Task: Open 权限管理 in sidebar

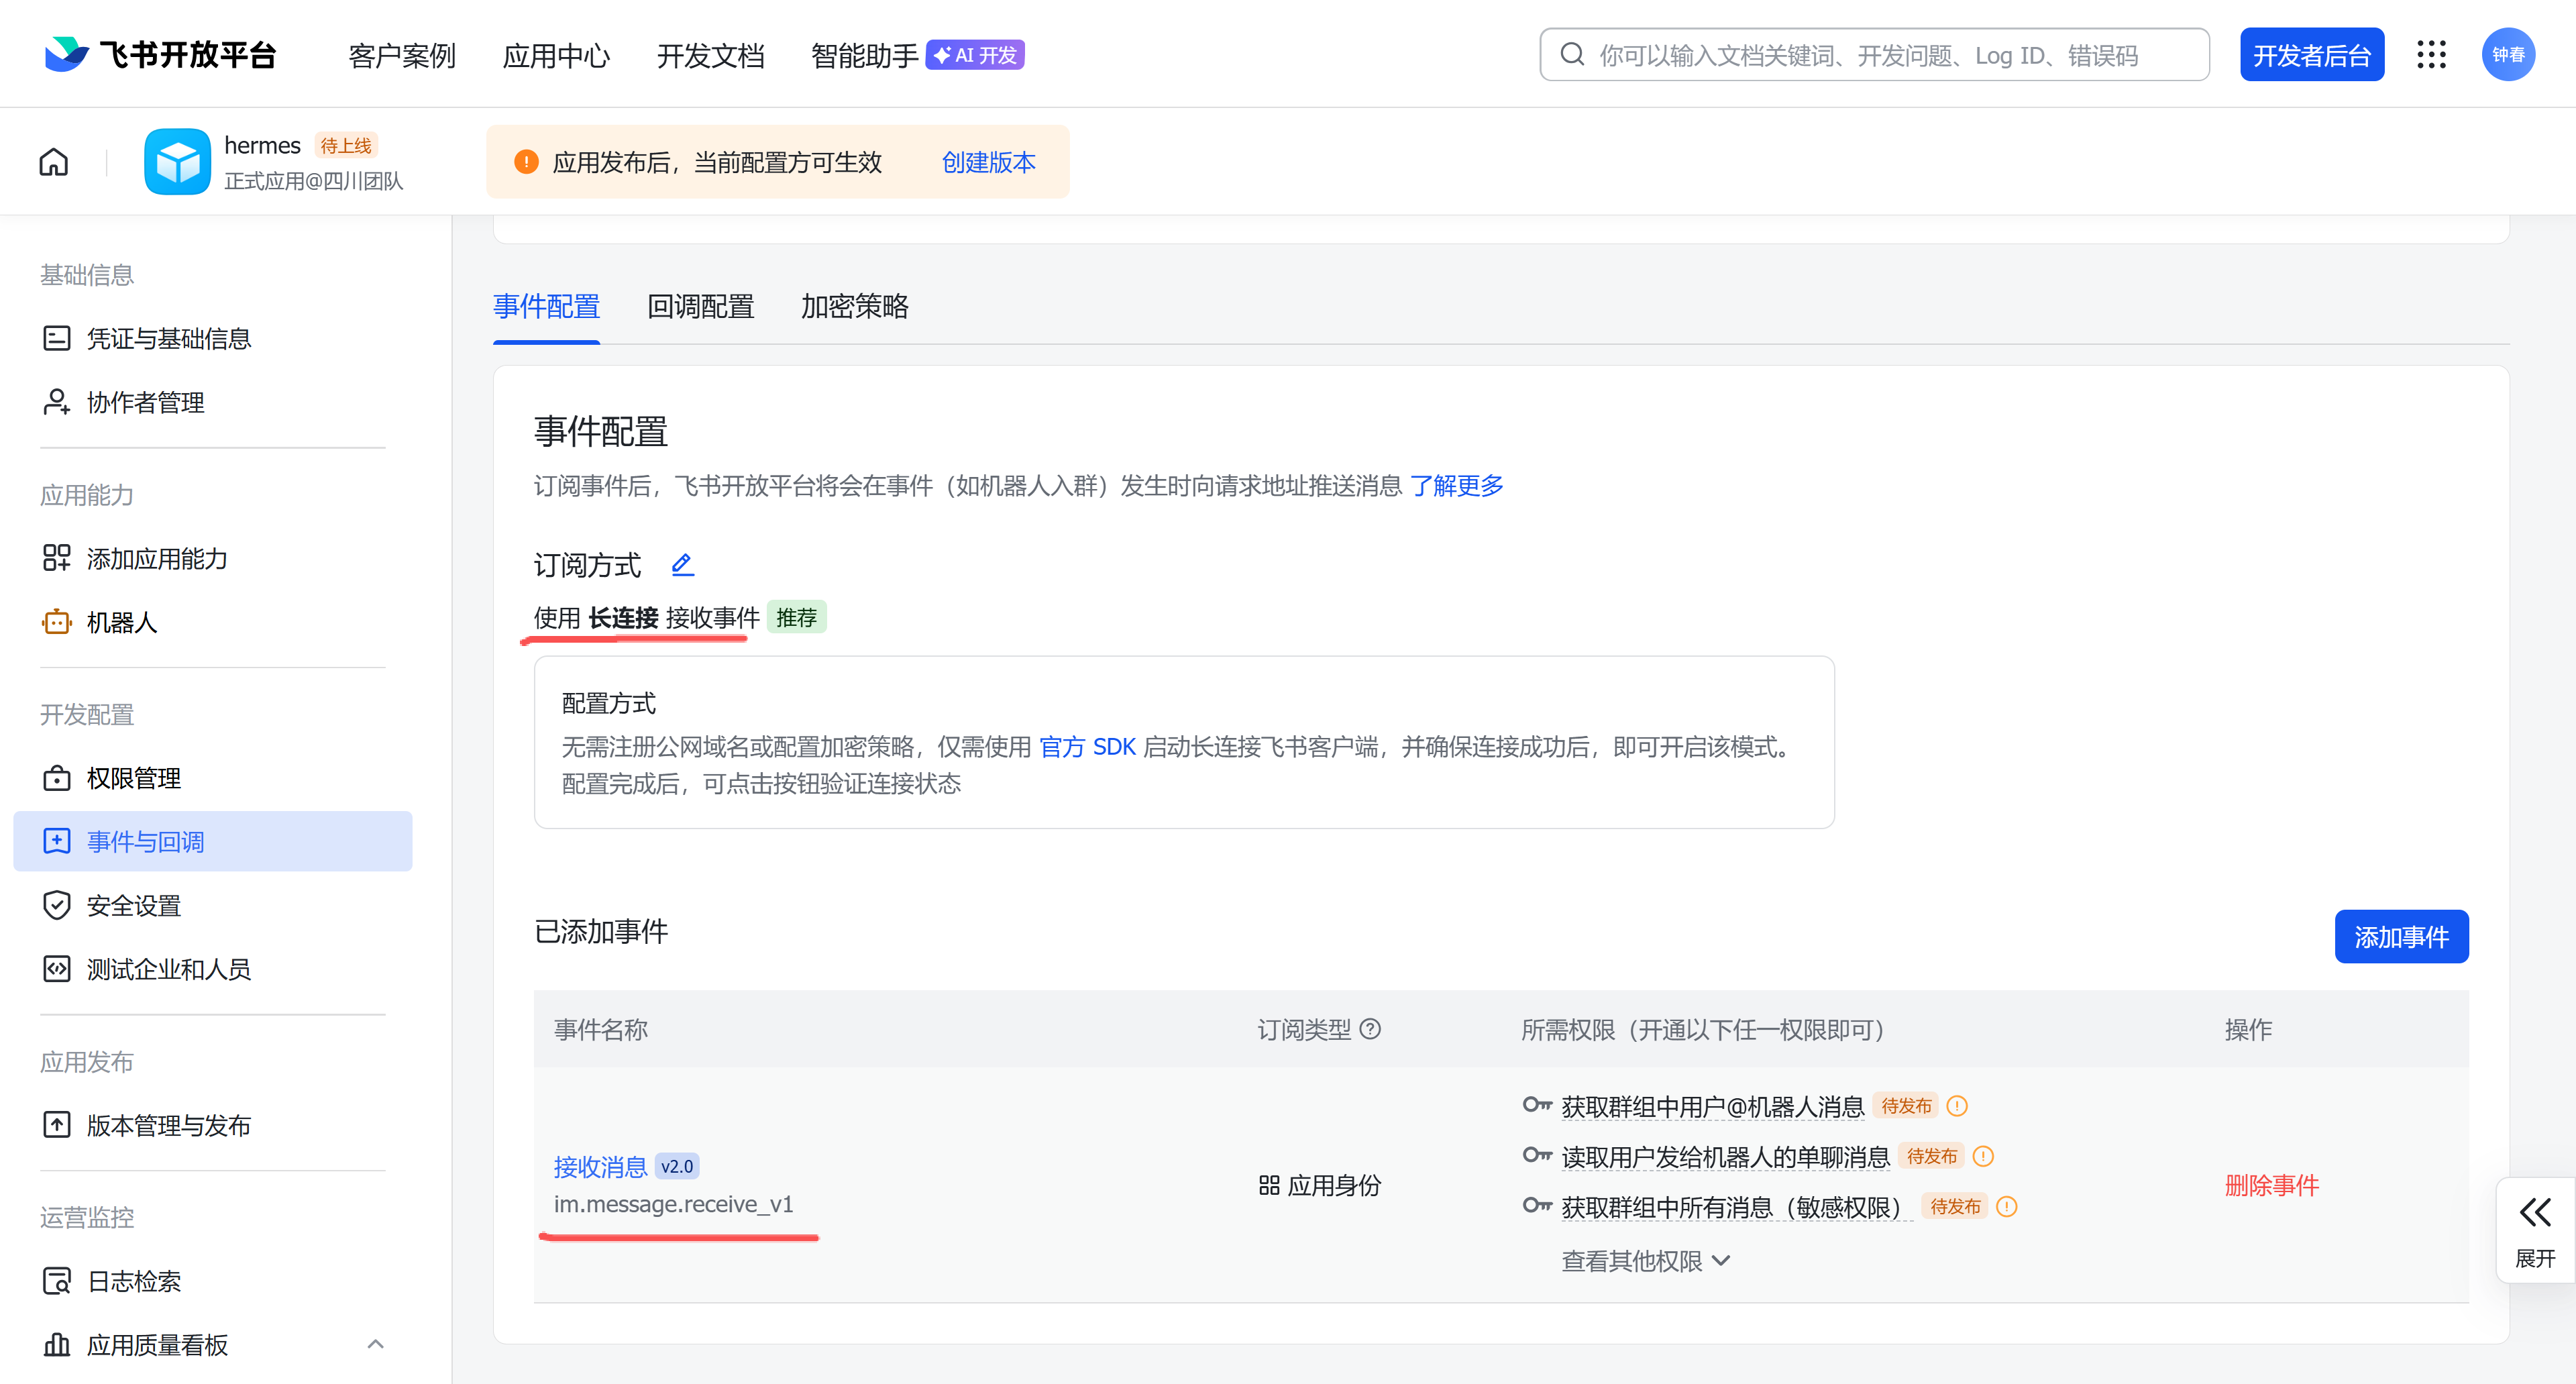Action: coord(213,778)
